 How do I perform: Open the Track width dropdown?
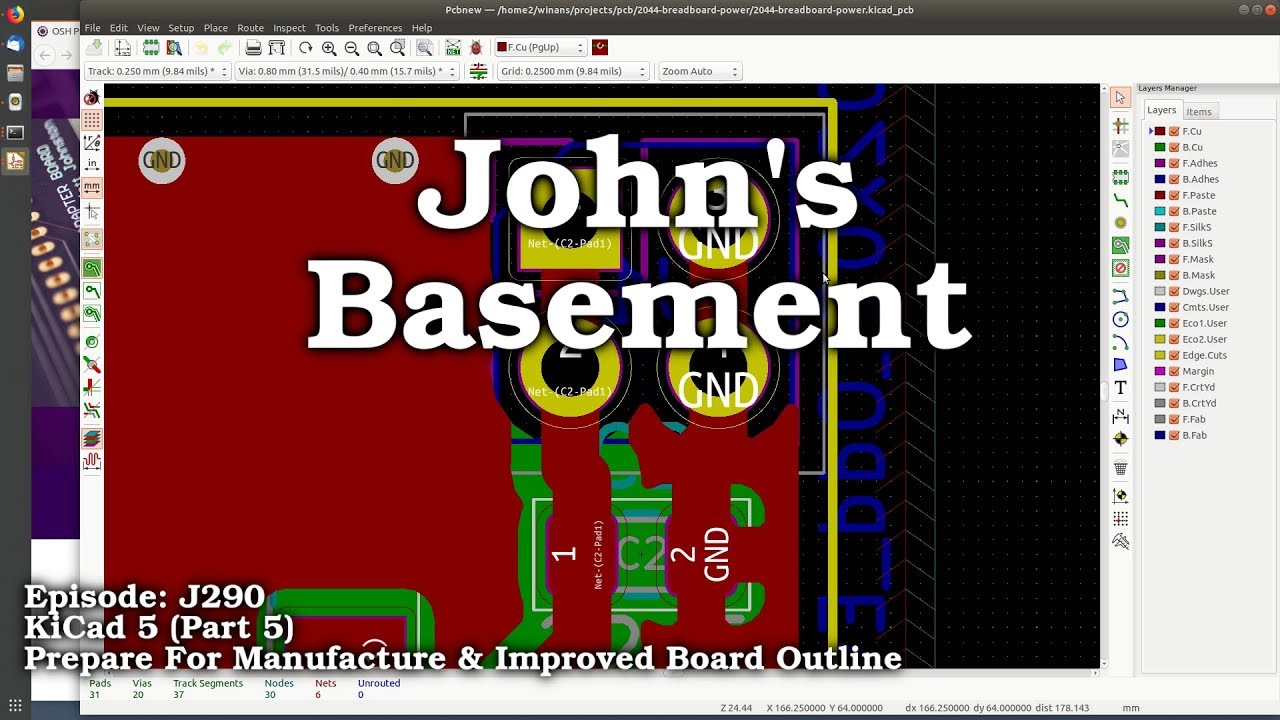(x=158, y=72)
